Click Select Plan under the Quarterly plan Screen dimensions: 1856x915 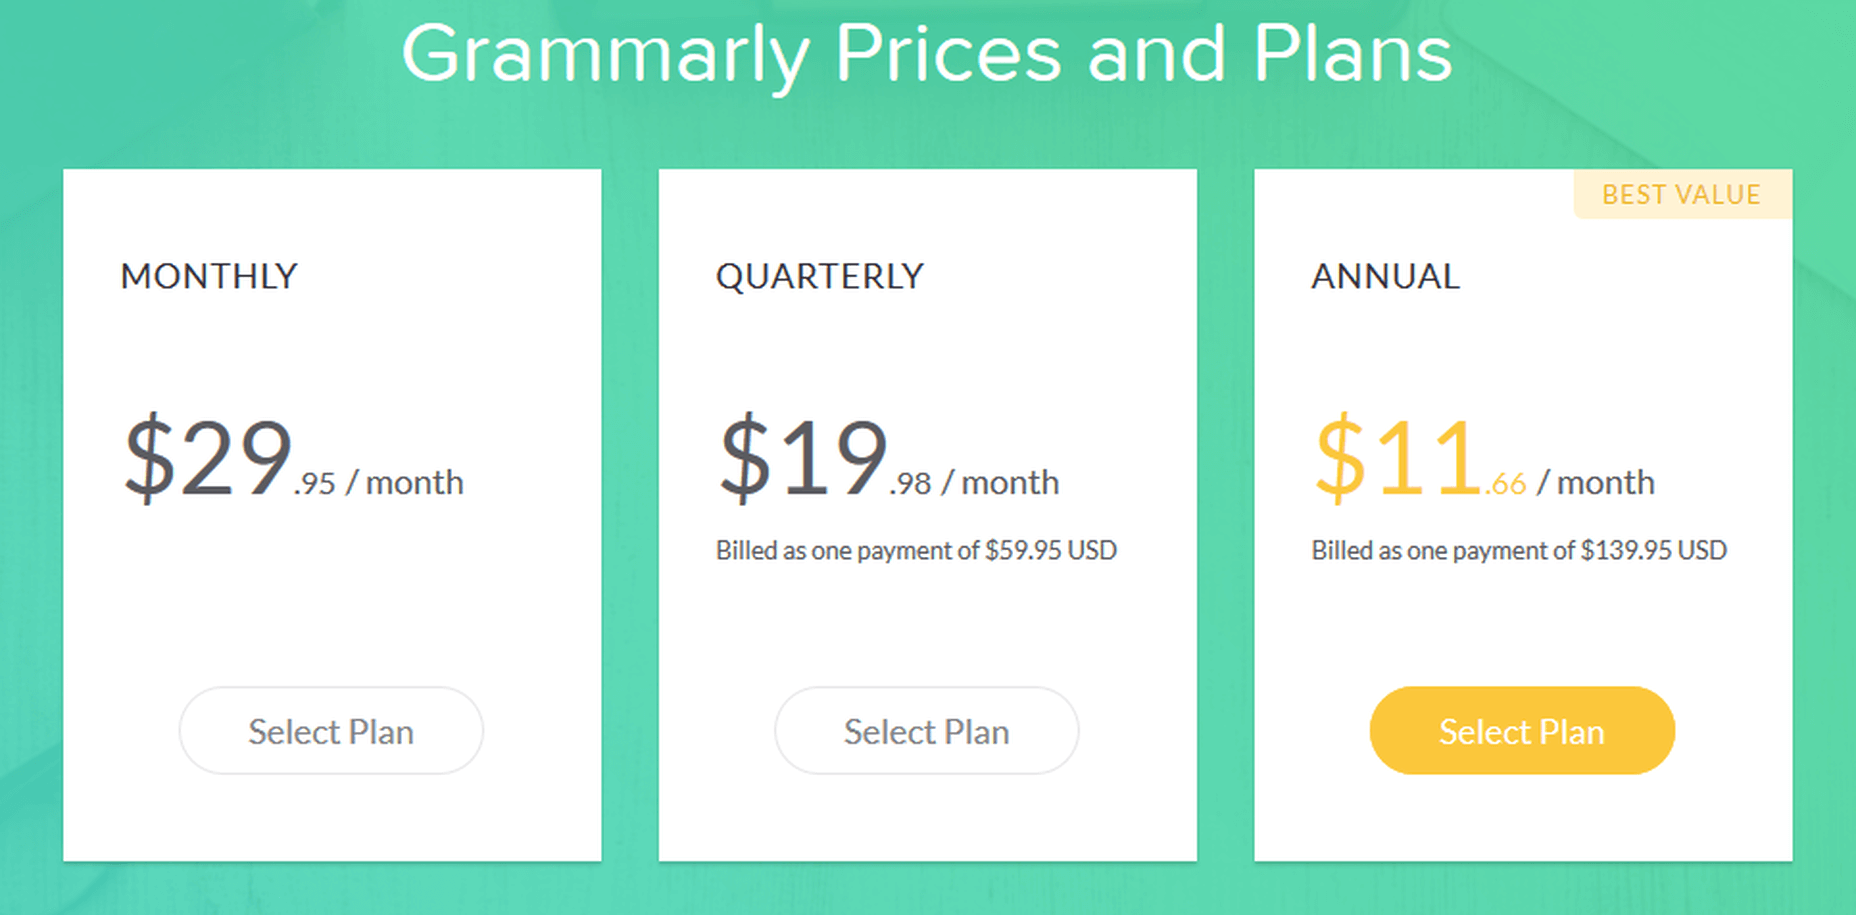(926, 731)
